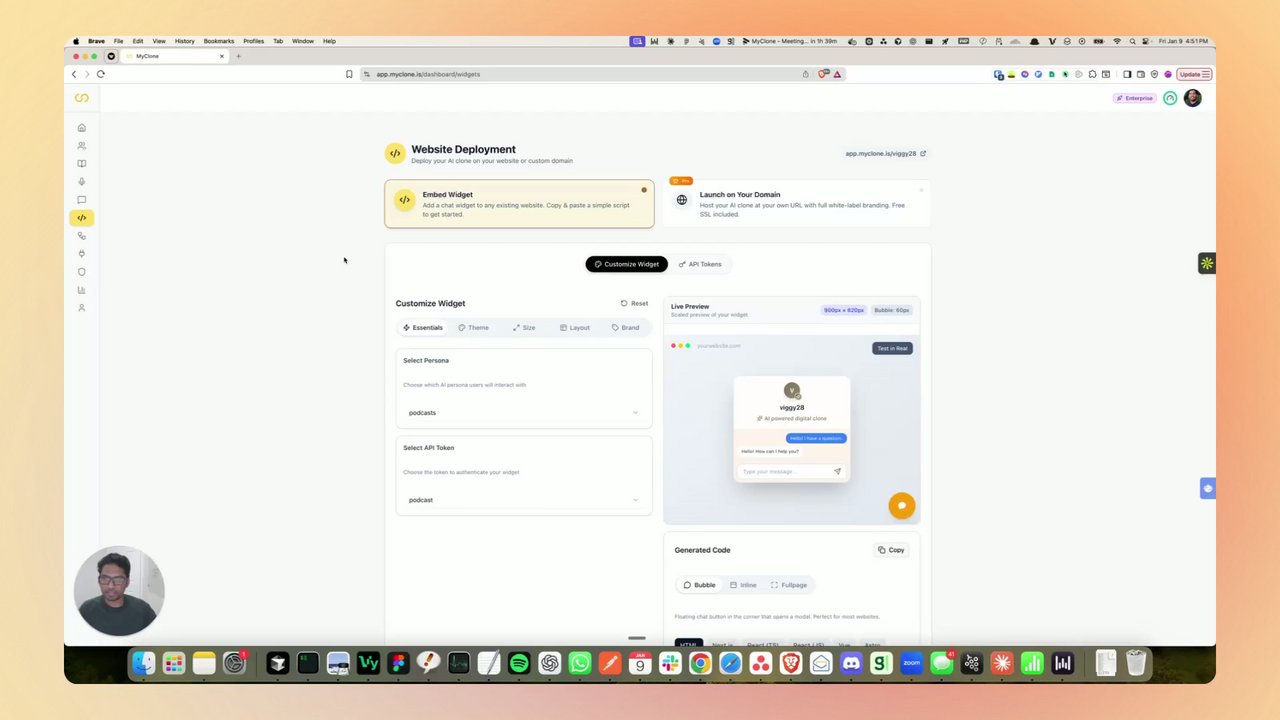1280x720 pixels.
Task: Switch to the Layout tab
Action: 575,328
